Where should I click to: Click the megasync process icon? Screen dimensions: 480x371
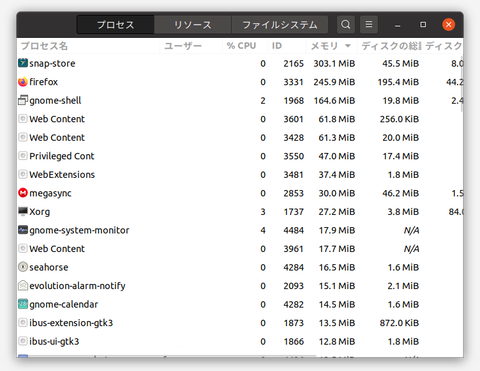tap(23, 193)
